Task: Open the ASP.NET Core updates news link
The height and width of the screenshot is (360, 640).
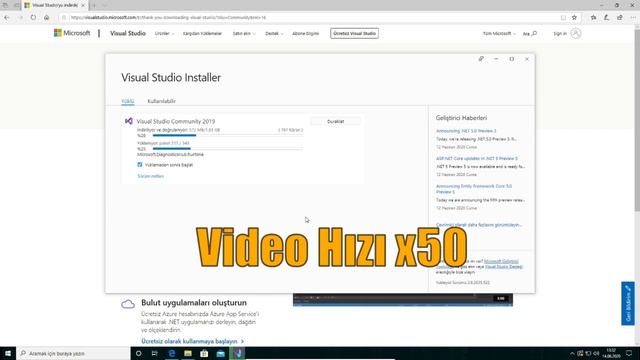Action: coord(477,158)
